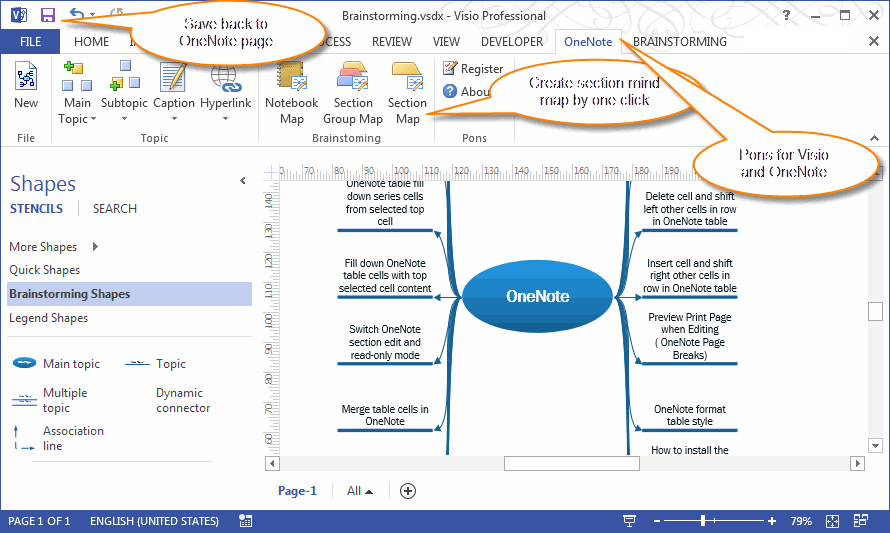Expand the Hyperlink dropdown arrow
This screenshot has height=533, width=890.
(x=225, y=119)
